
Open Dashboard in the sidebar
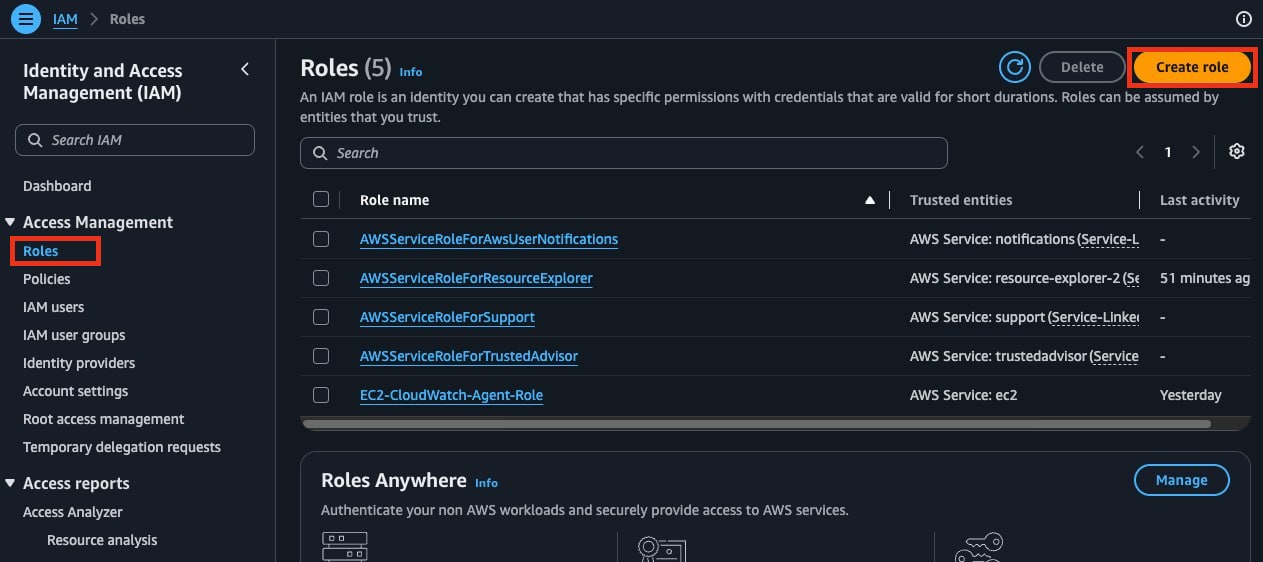click(57, 186)
